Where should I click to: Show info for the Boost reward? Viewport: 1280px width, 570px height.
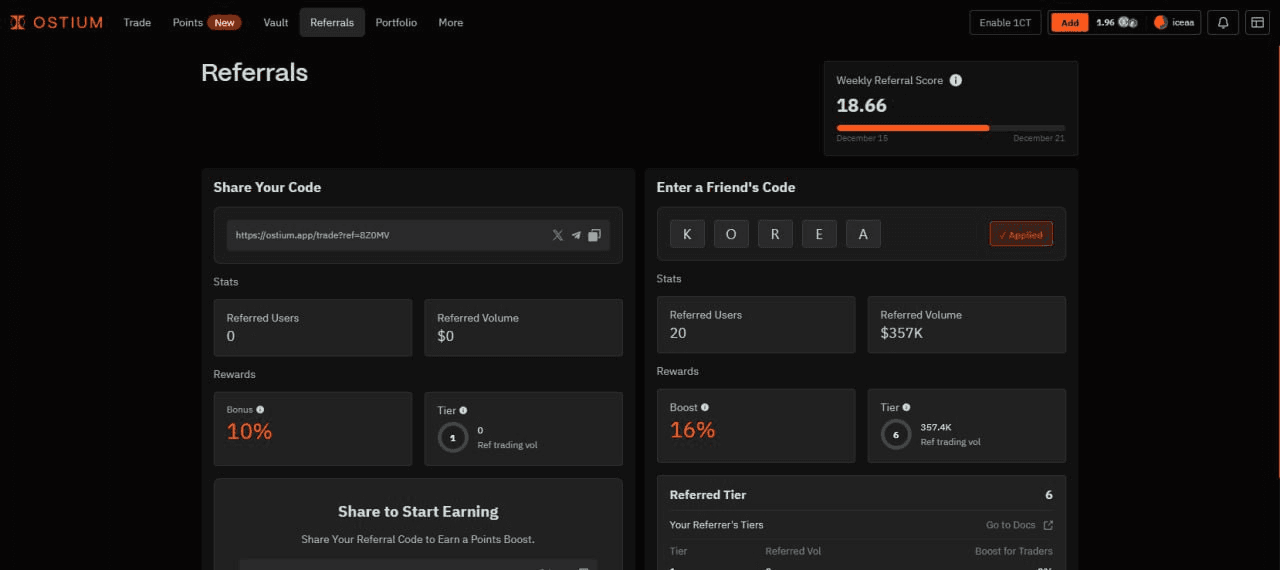(704, 407)
